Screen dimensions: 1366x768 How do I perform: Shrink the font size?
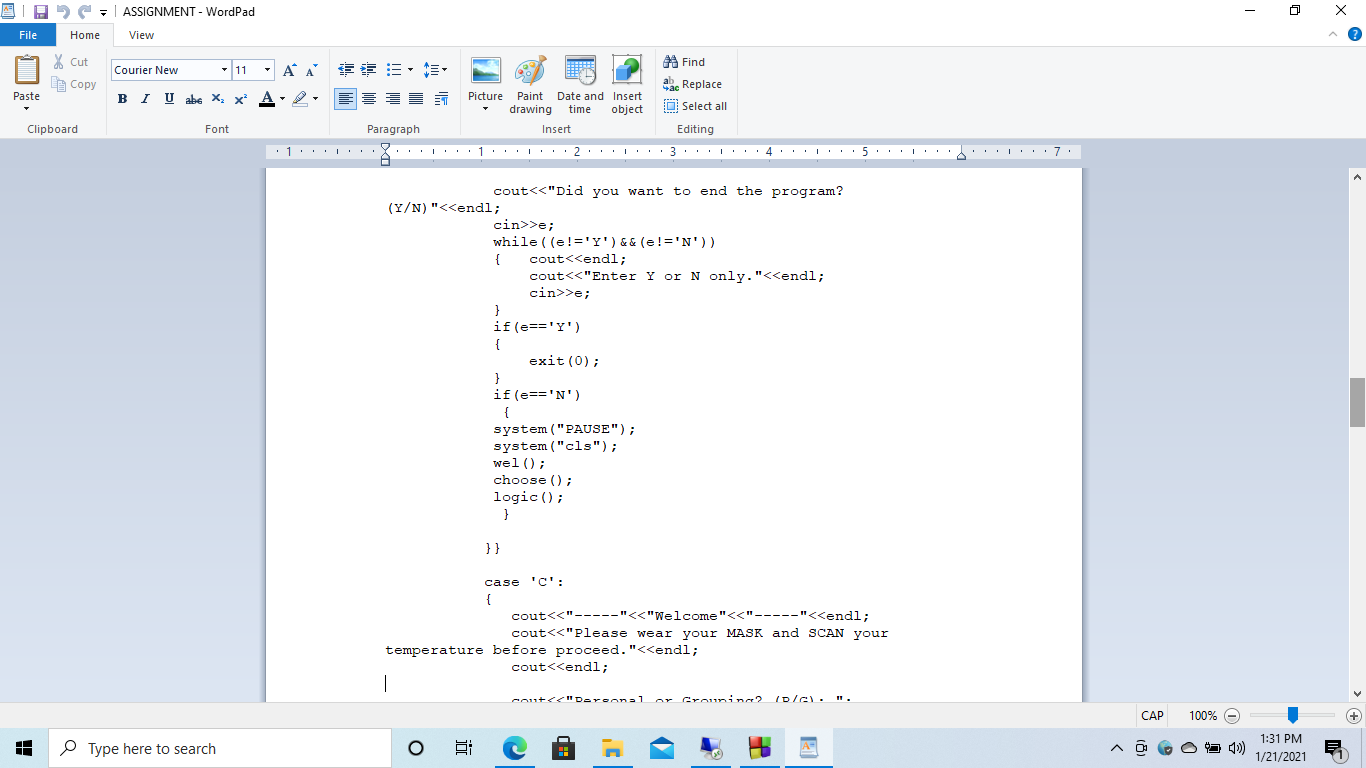point(311,70)
